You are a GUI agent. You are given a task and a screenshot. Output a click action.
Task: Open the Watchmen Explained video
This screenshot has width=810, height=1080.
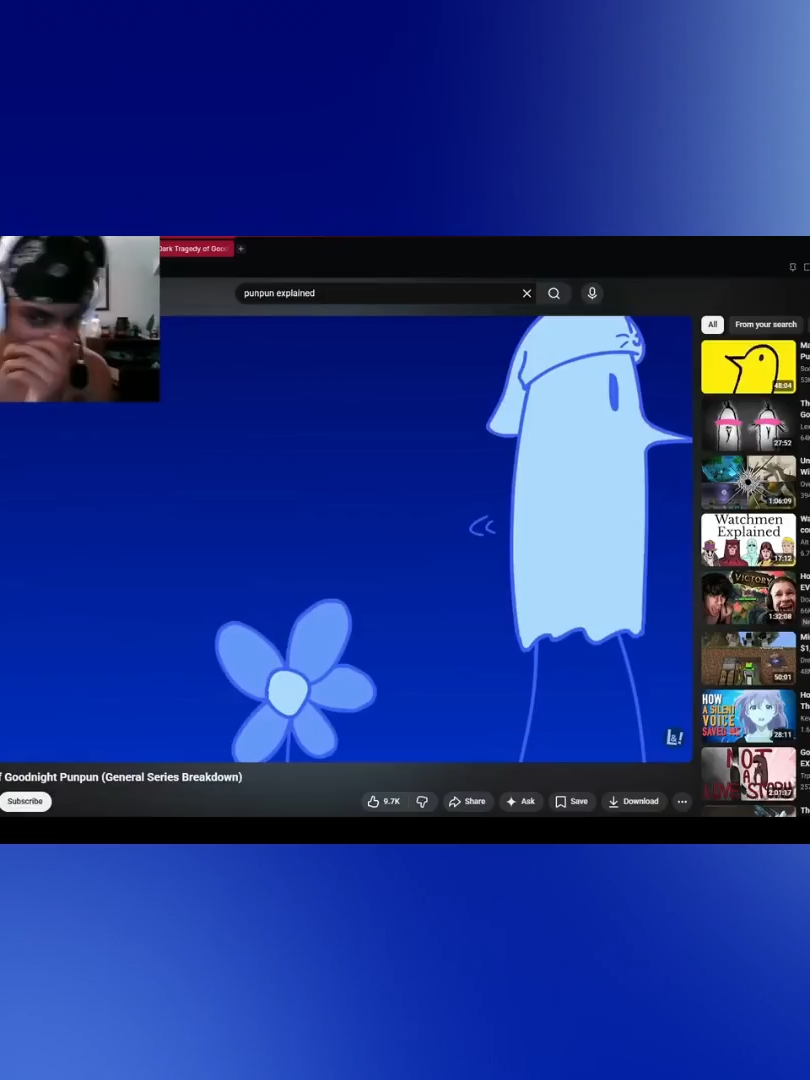(748, 539)
